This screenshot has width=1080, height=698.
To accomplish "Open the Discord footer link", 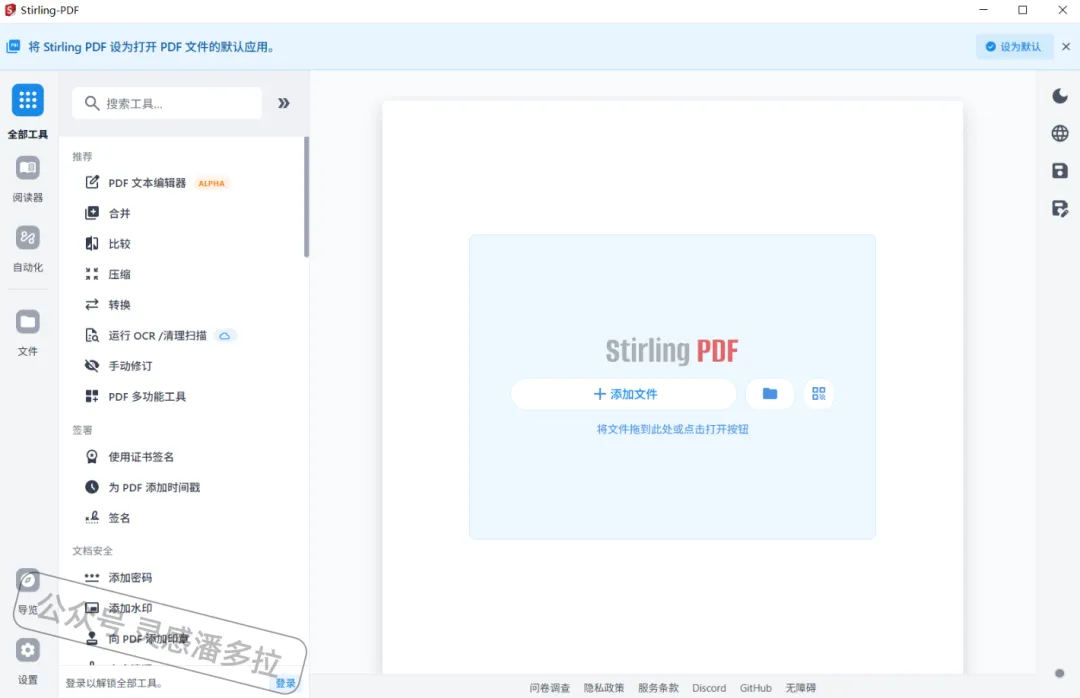I will pyautogui.click(x=709, y=688).
